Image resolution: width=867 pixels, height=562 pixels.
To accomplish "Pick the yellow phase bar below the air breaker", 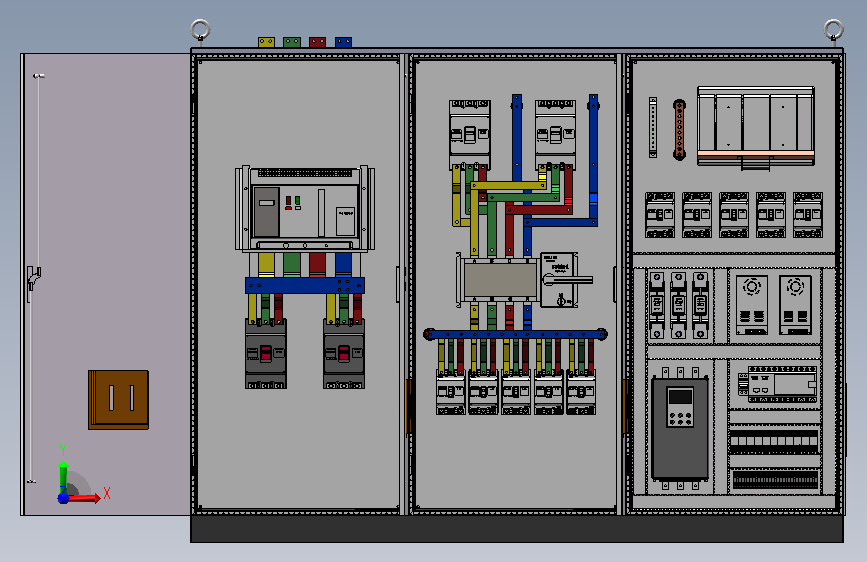I will [x=266, y=264].
